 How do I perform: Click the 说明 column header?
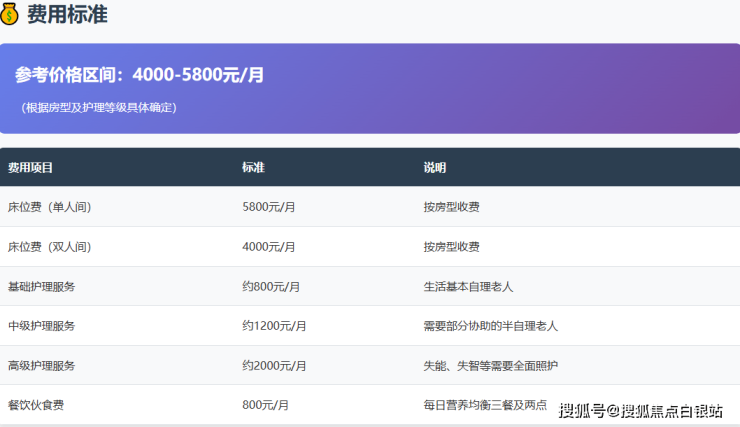tap(435, 167)
